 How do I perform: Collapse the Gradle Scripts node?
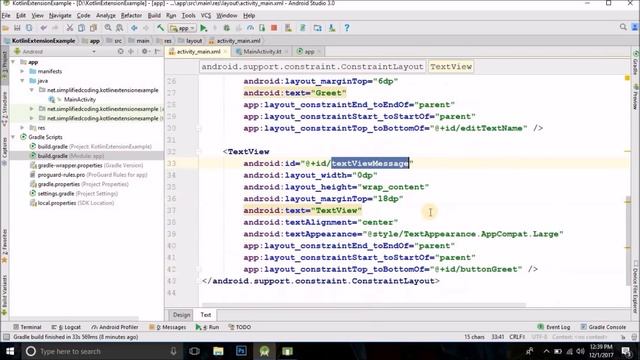tap(13, 137)
